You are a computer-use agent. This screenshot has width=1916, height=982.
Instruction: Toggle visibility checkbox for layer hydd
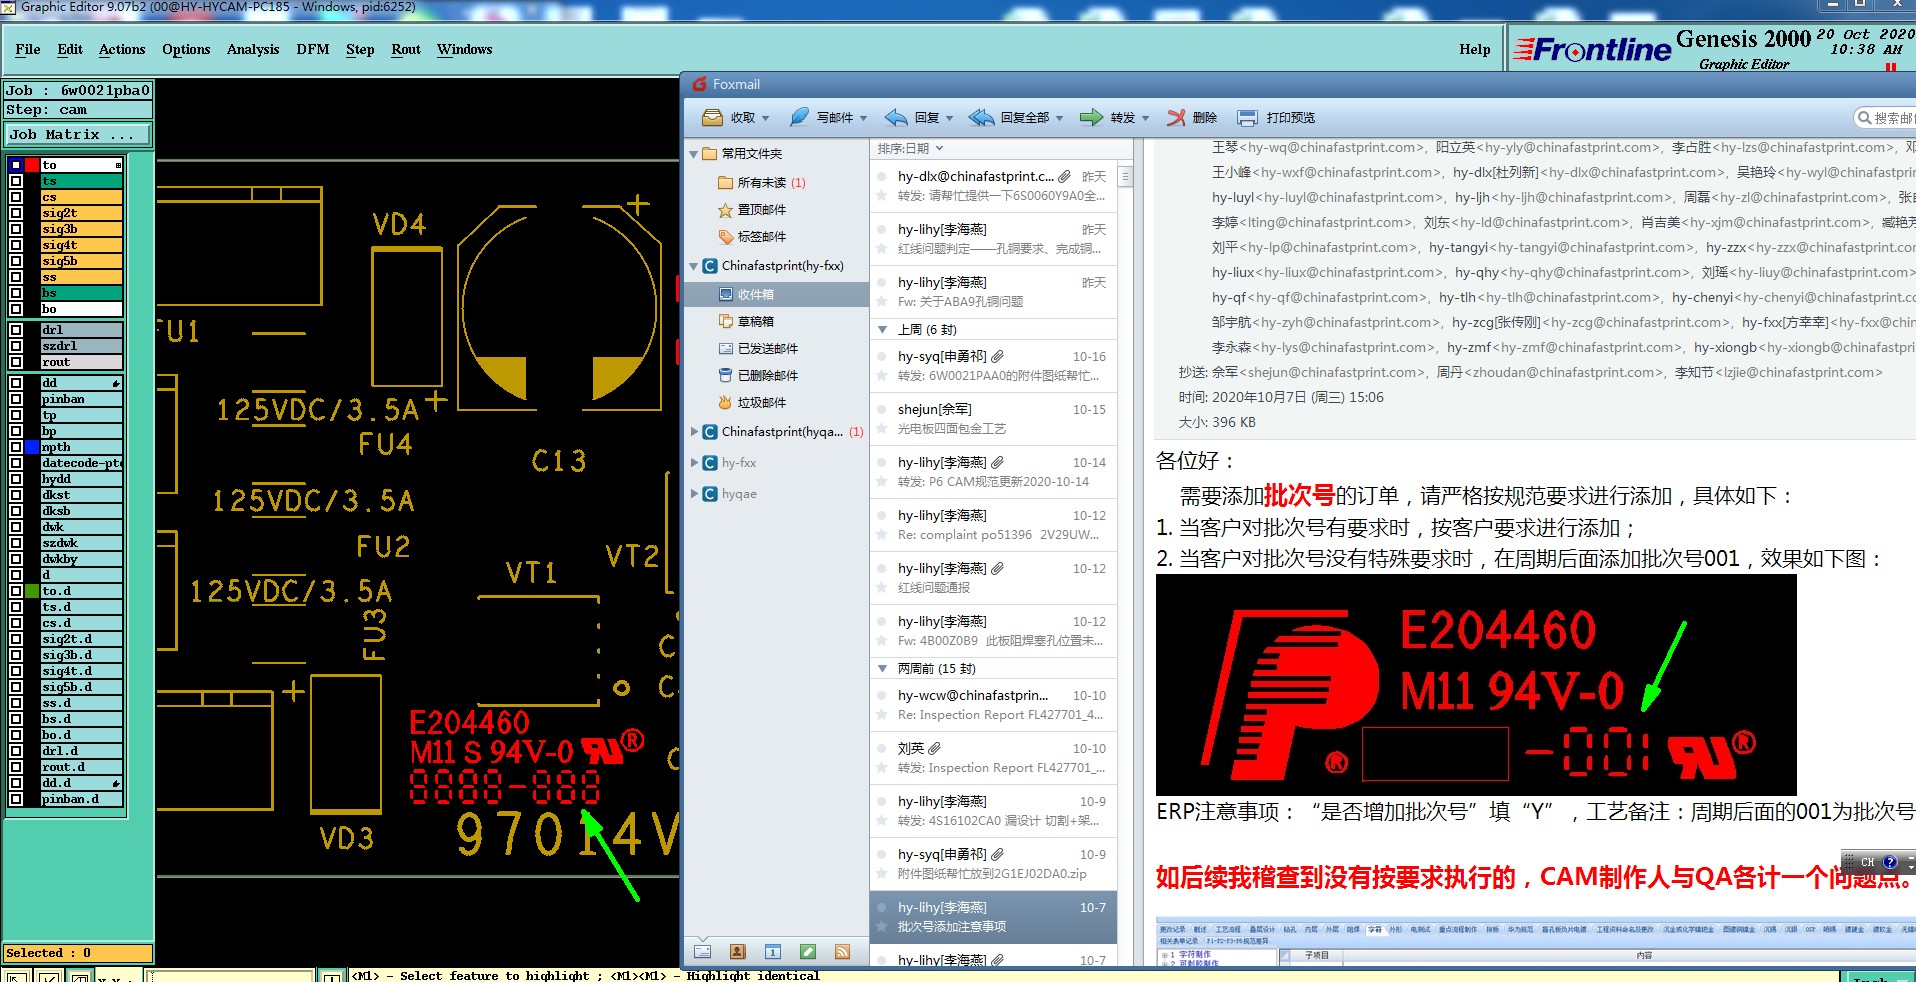point(16,479)
